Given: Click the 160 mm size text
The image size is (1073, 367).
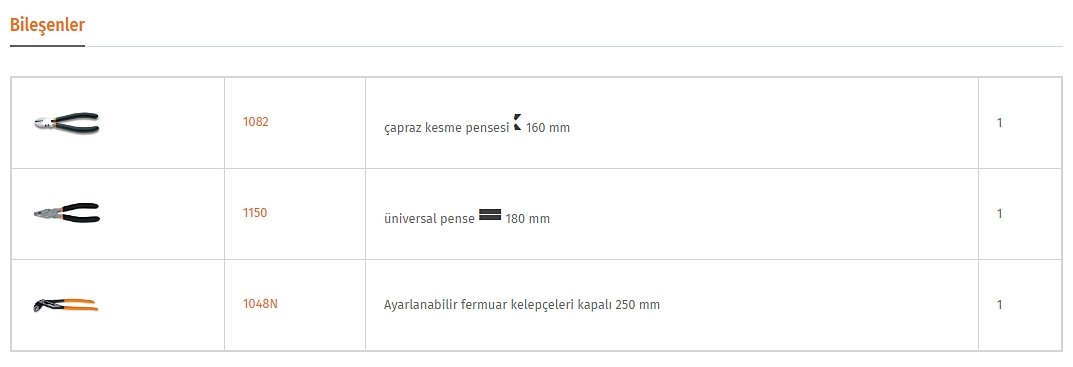Looking at the screenshot, I should pyautogui.click(x=548, y=128).
